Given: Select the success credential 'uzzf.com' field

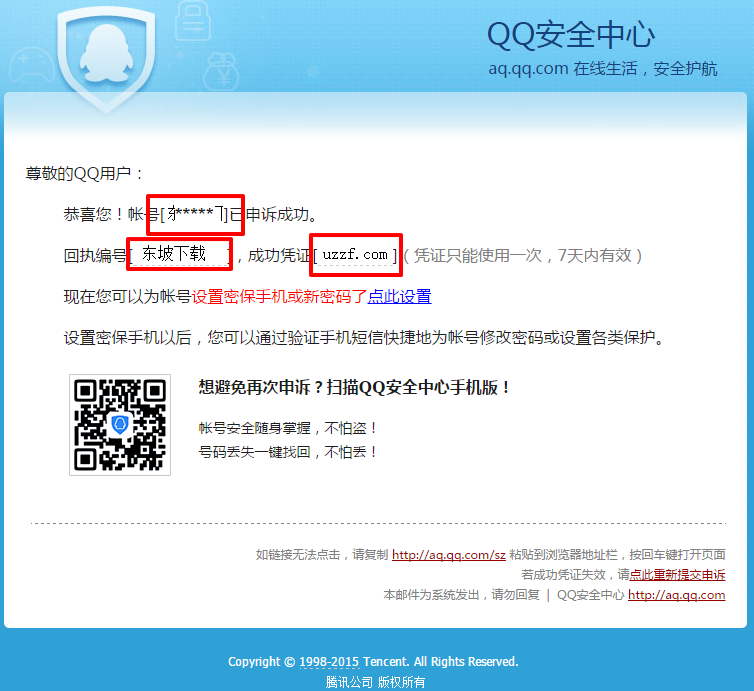Looking at the screenshot, I should (355, 255).
